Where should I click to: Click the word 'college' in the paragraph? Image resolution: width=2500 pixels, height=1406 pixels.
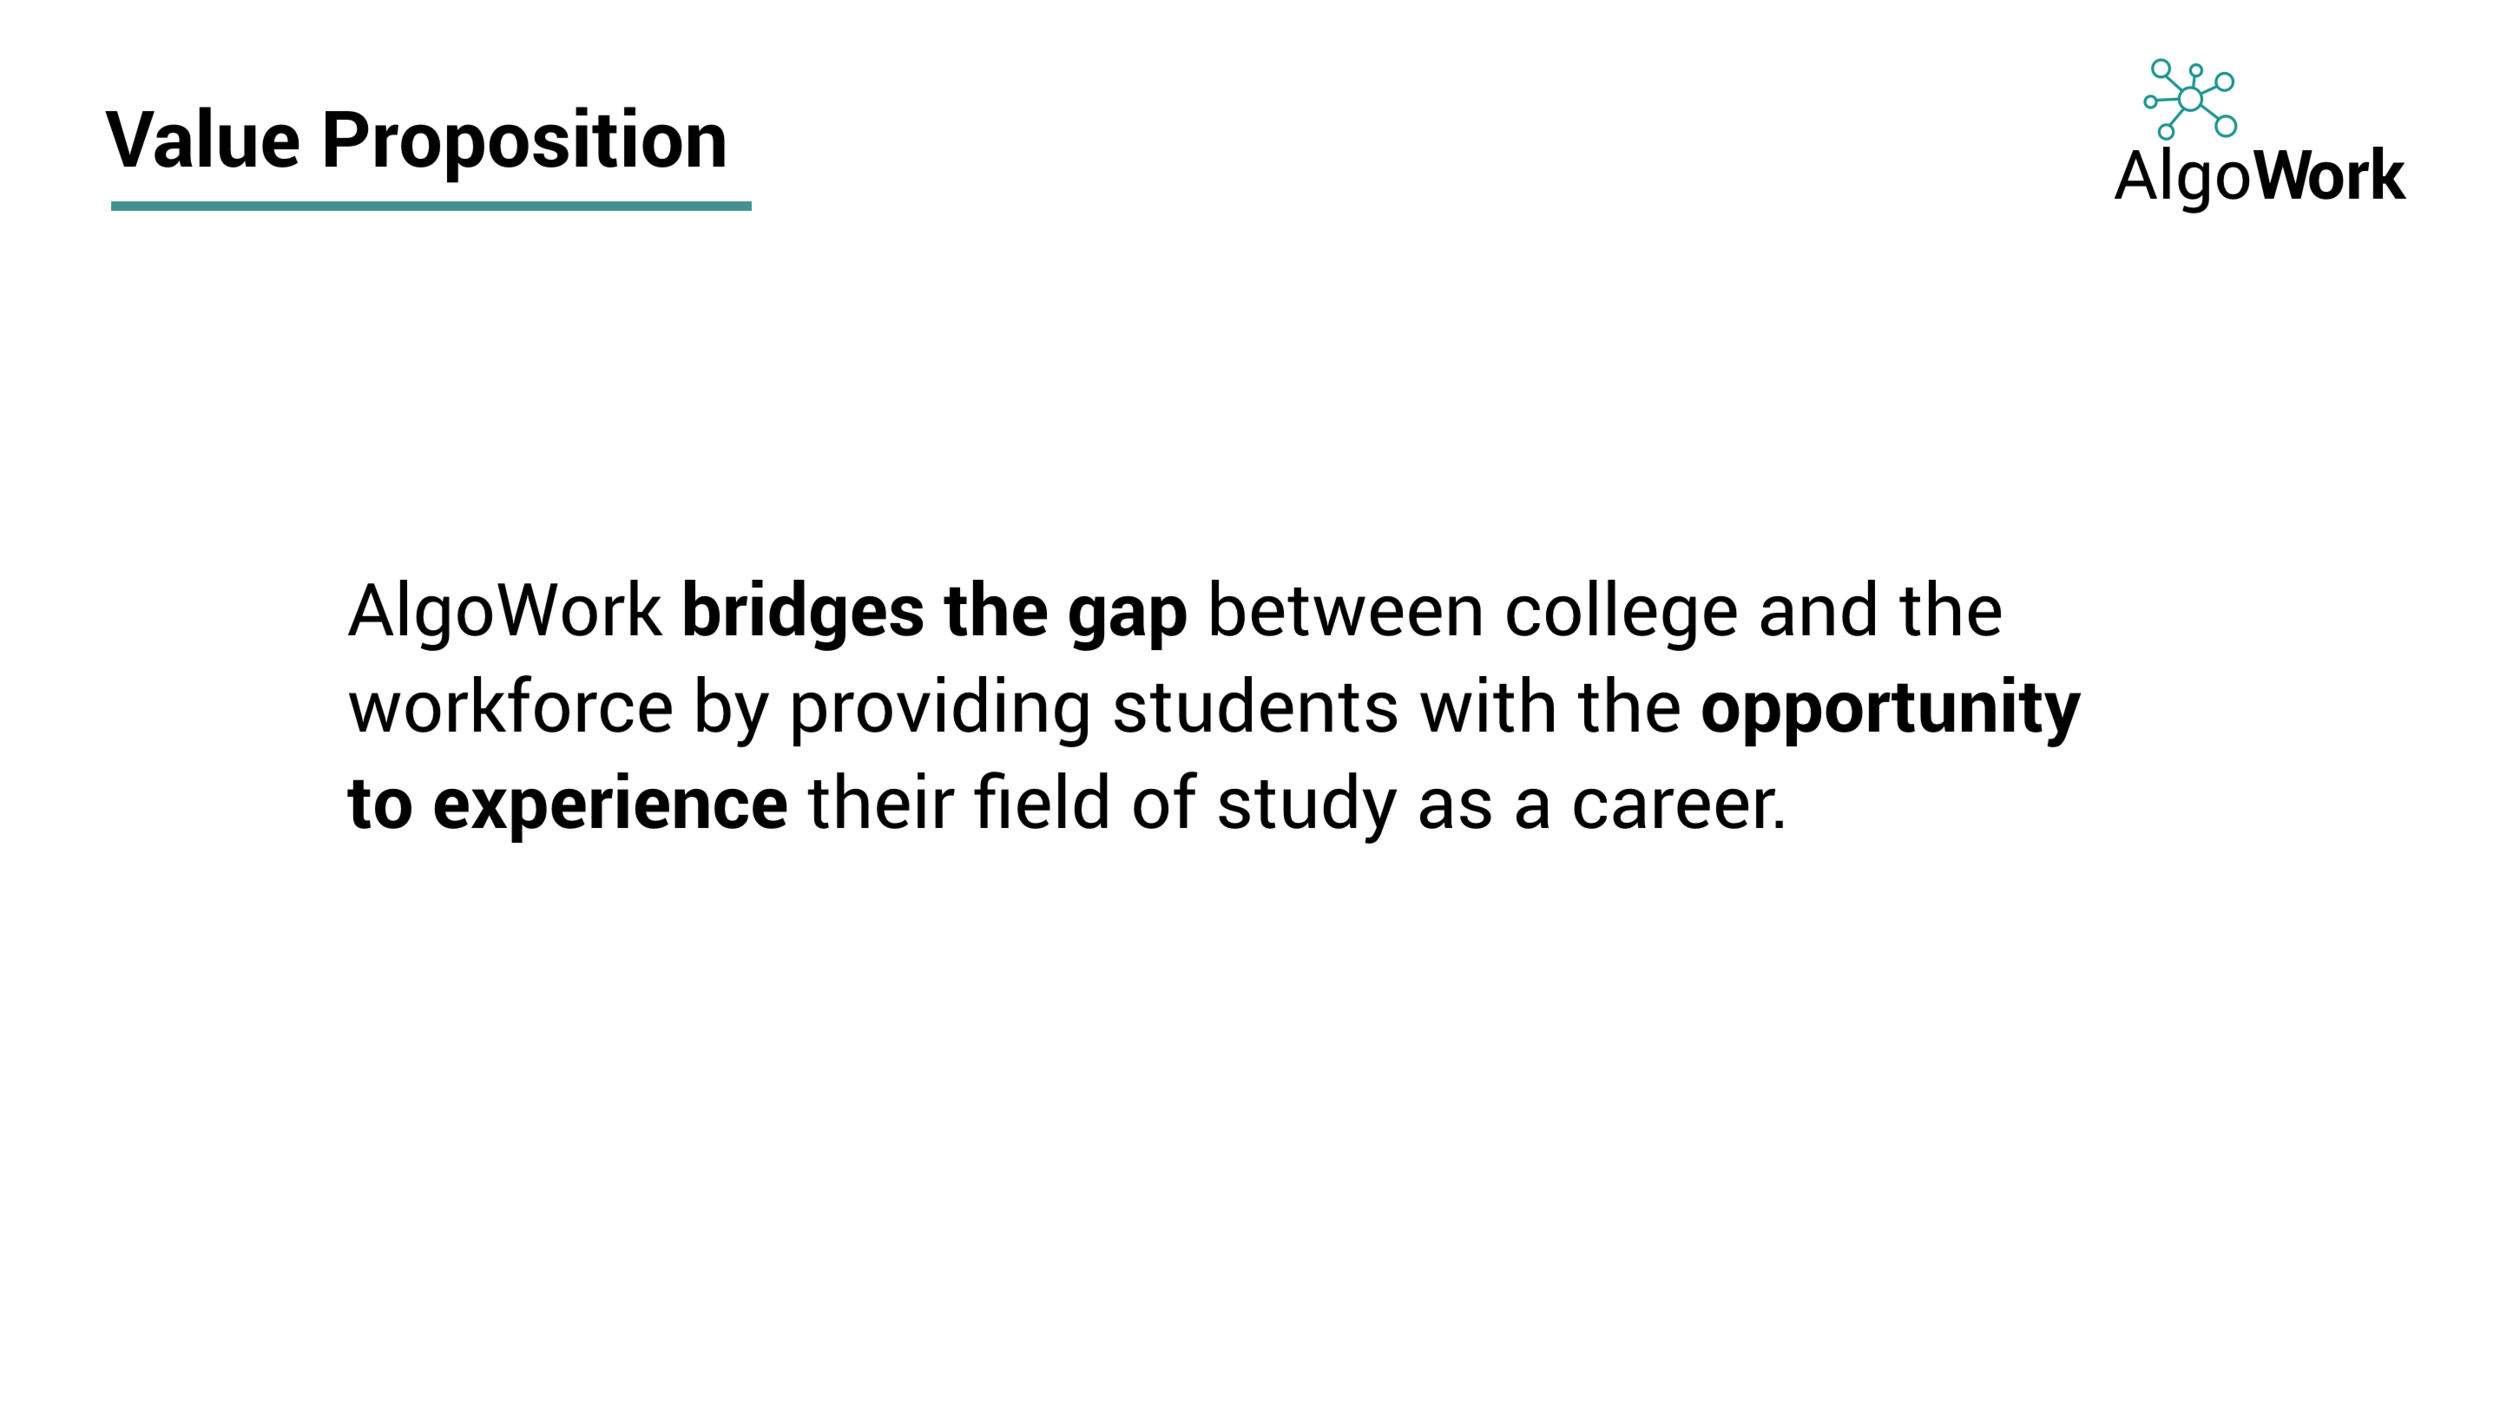1621,613
